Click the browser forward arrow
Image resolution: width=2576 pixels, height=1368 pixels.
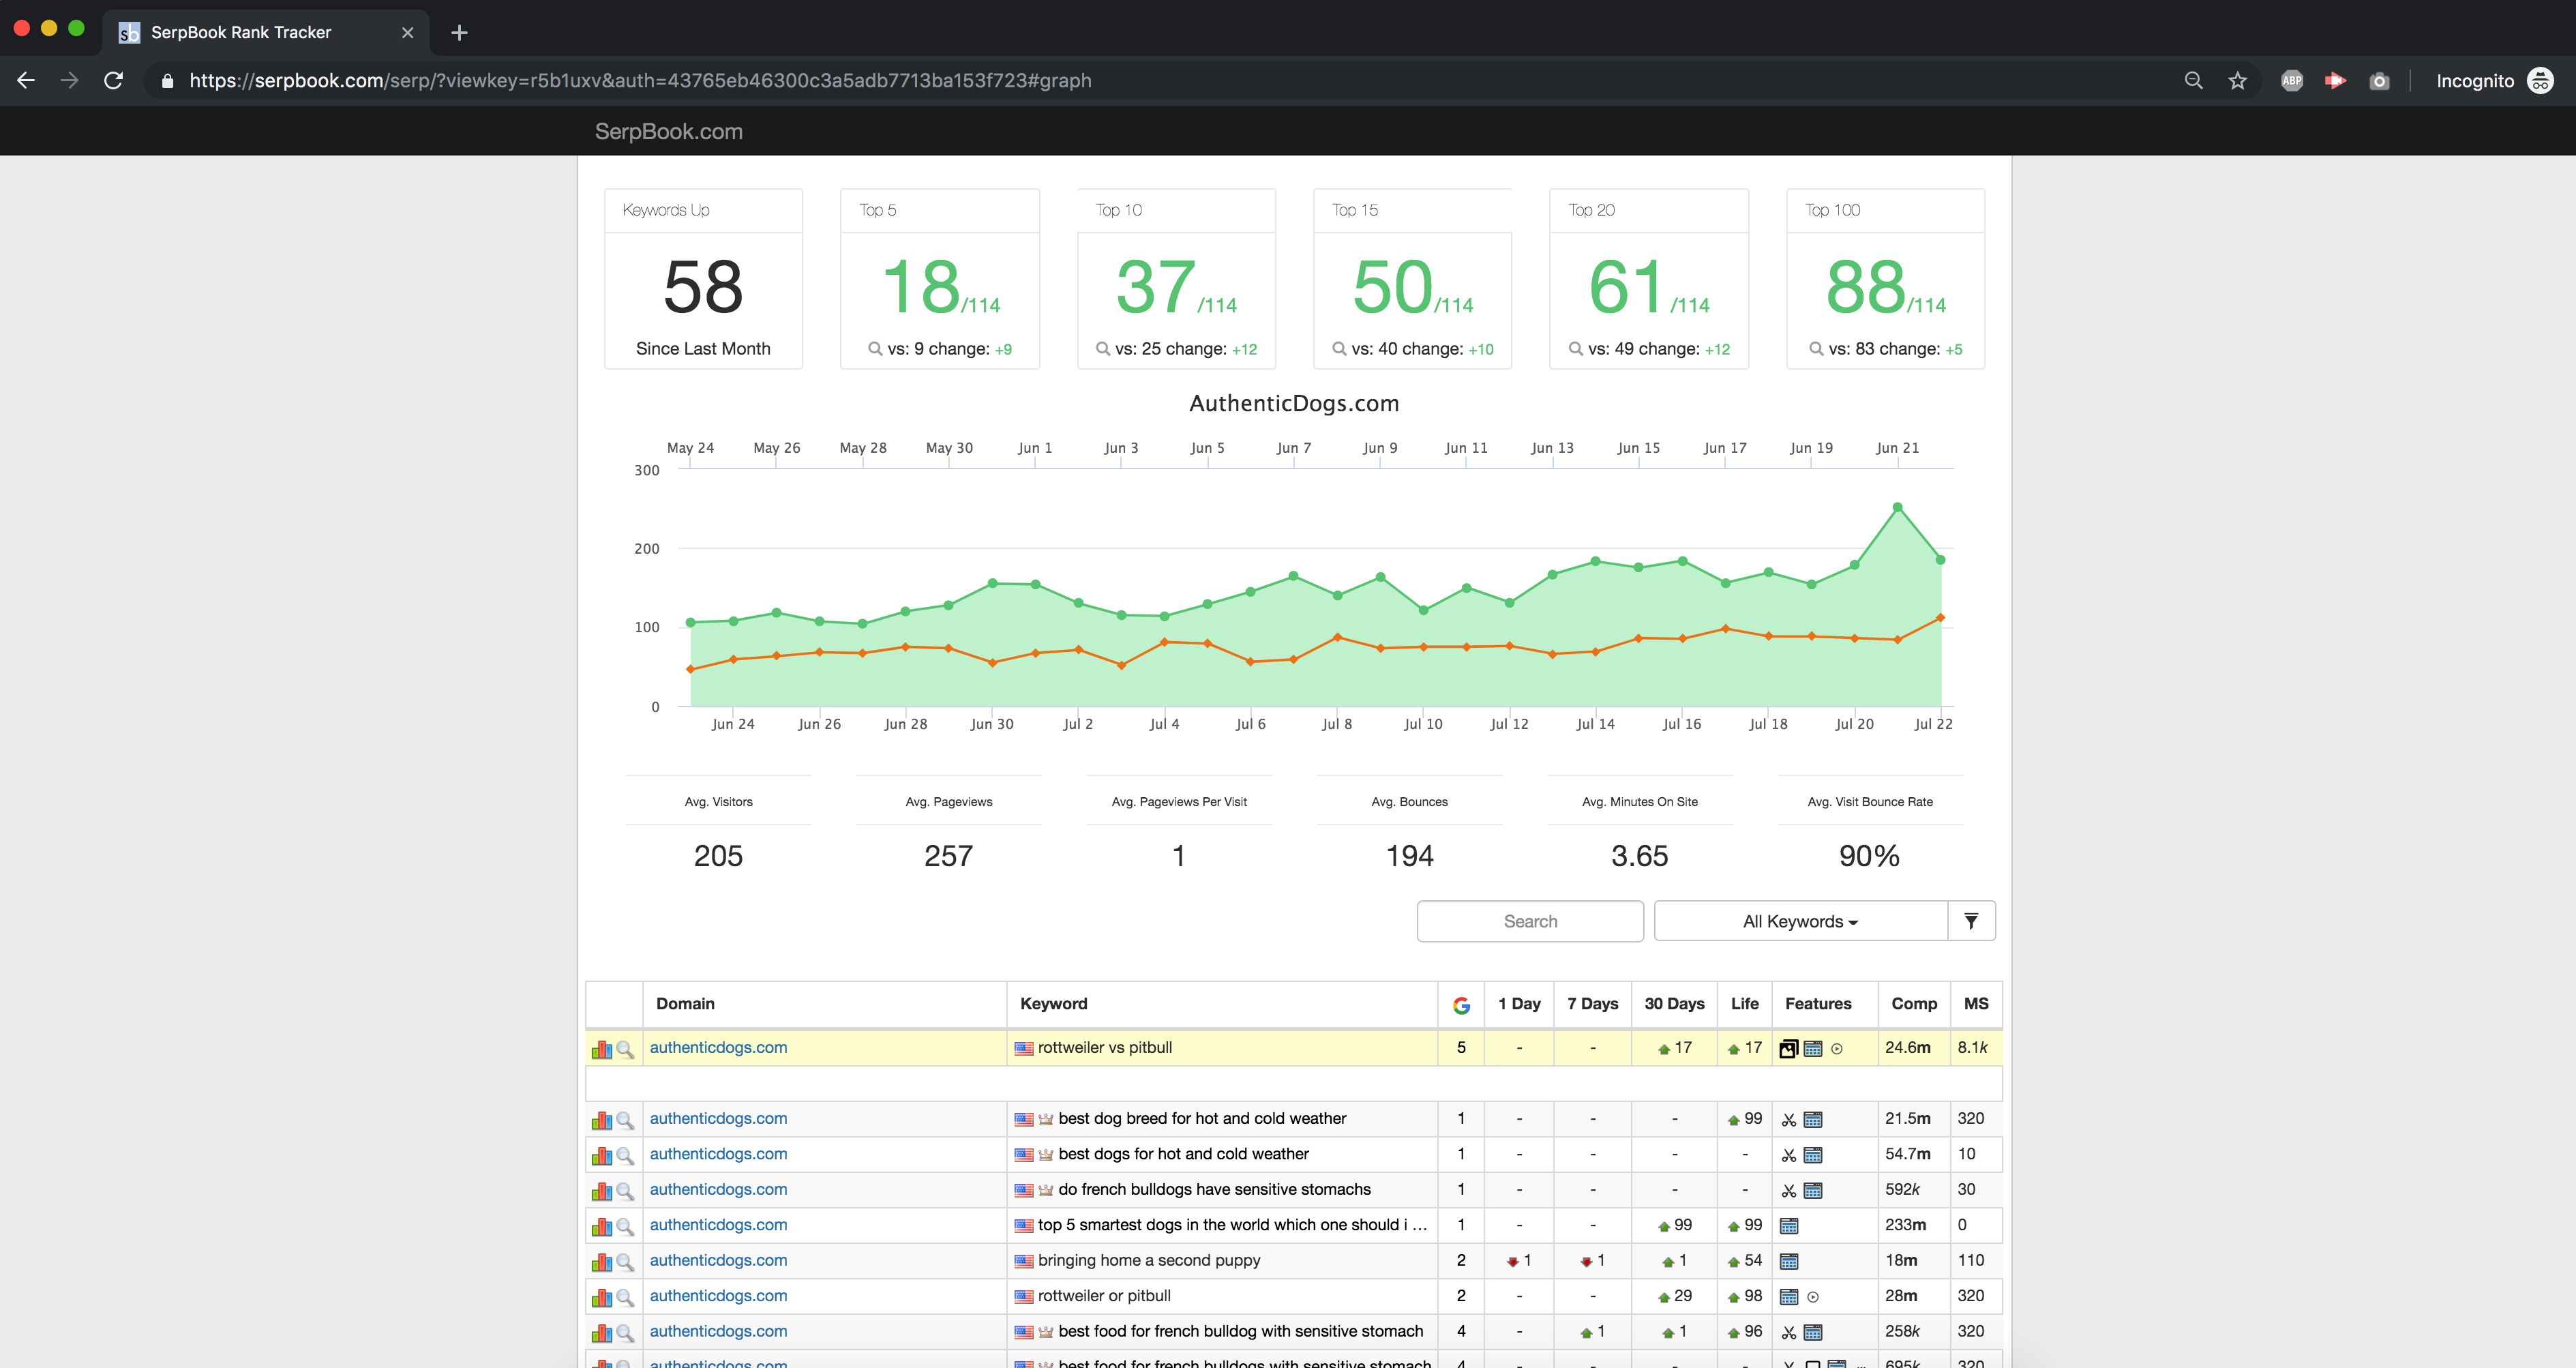[69, 80]
